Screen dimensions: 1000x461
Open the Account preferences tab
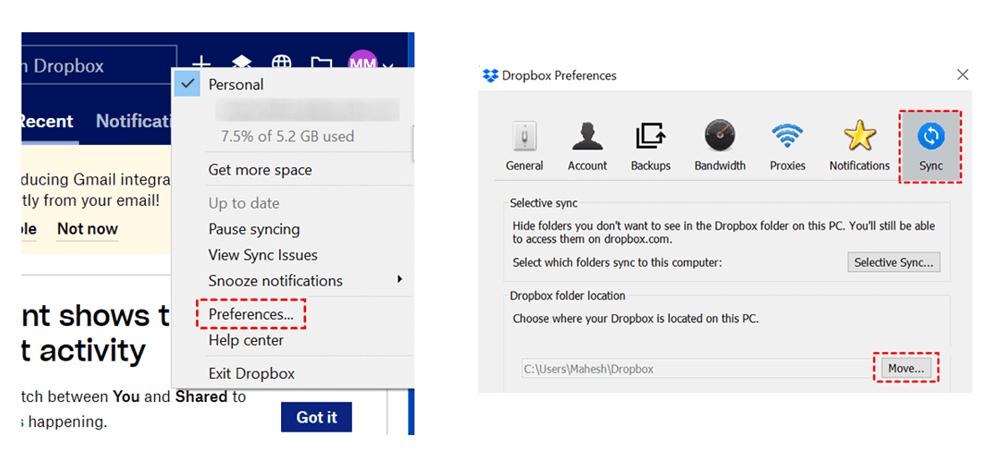click(587, 147)
